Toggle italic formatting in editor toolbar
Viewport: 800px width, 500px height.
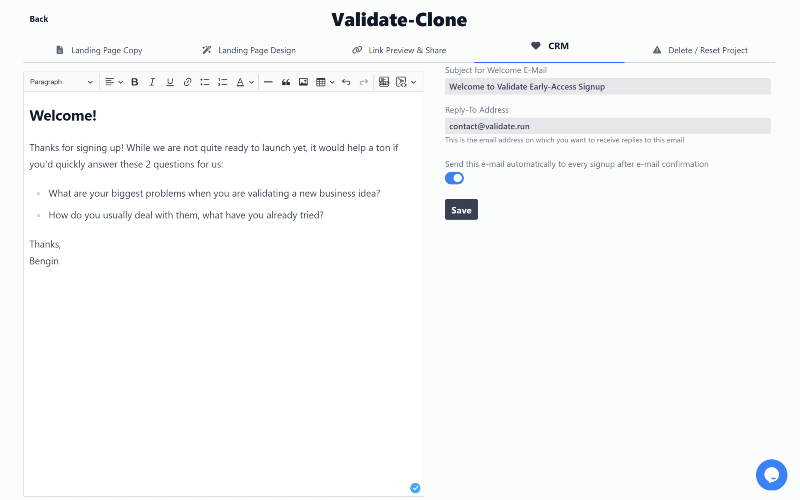coord(152,82)
